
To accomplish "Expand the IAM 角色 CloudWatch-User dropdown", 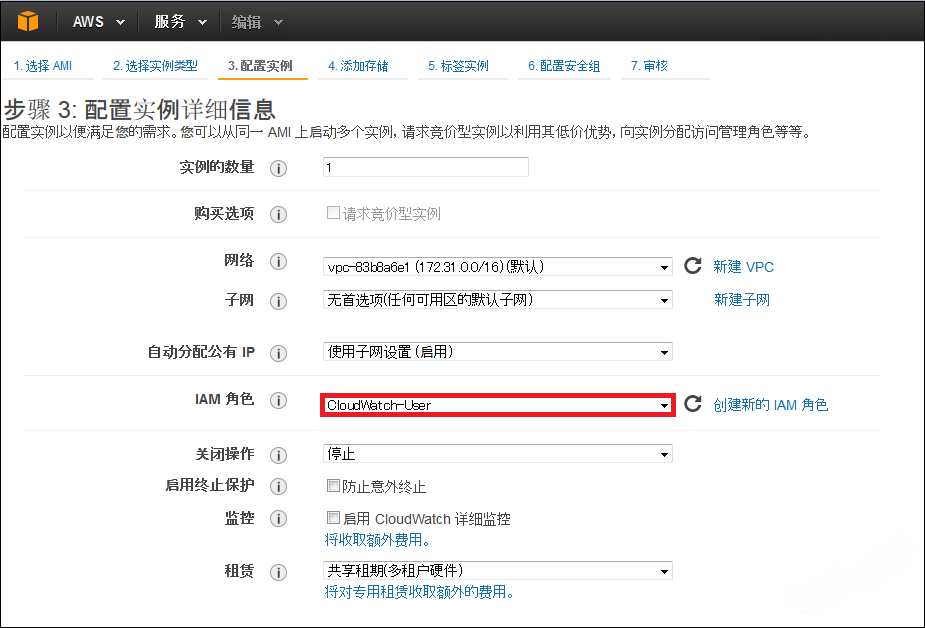I will click(x=498, y=405).
